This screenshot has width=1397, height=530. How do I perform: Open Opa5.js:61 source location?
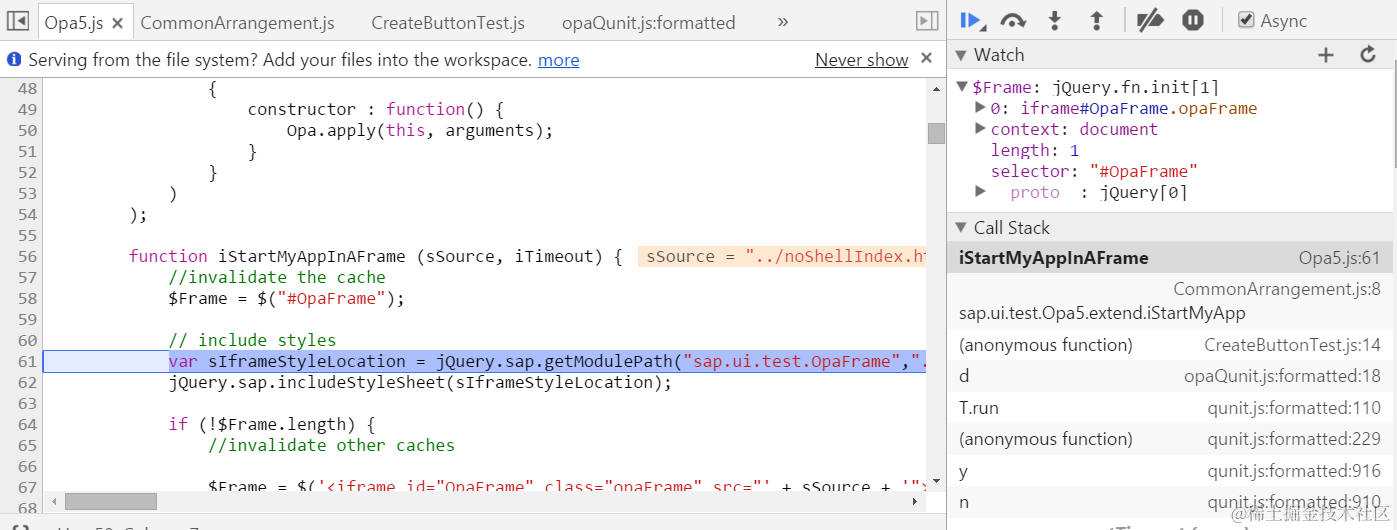(x=1339, y=258)
